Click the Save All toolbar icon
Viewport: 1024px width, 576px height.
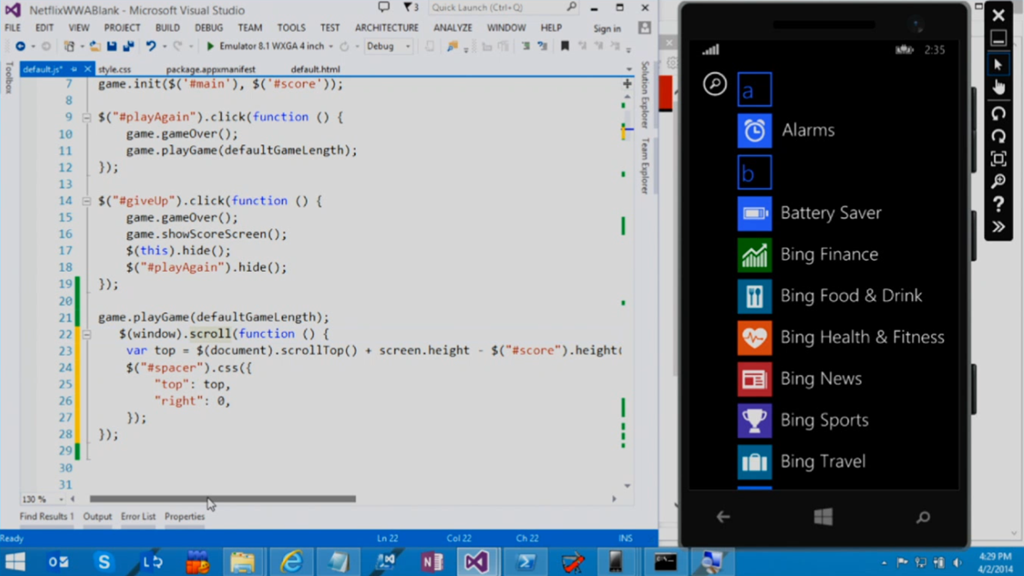tap(129, 46)
